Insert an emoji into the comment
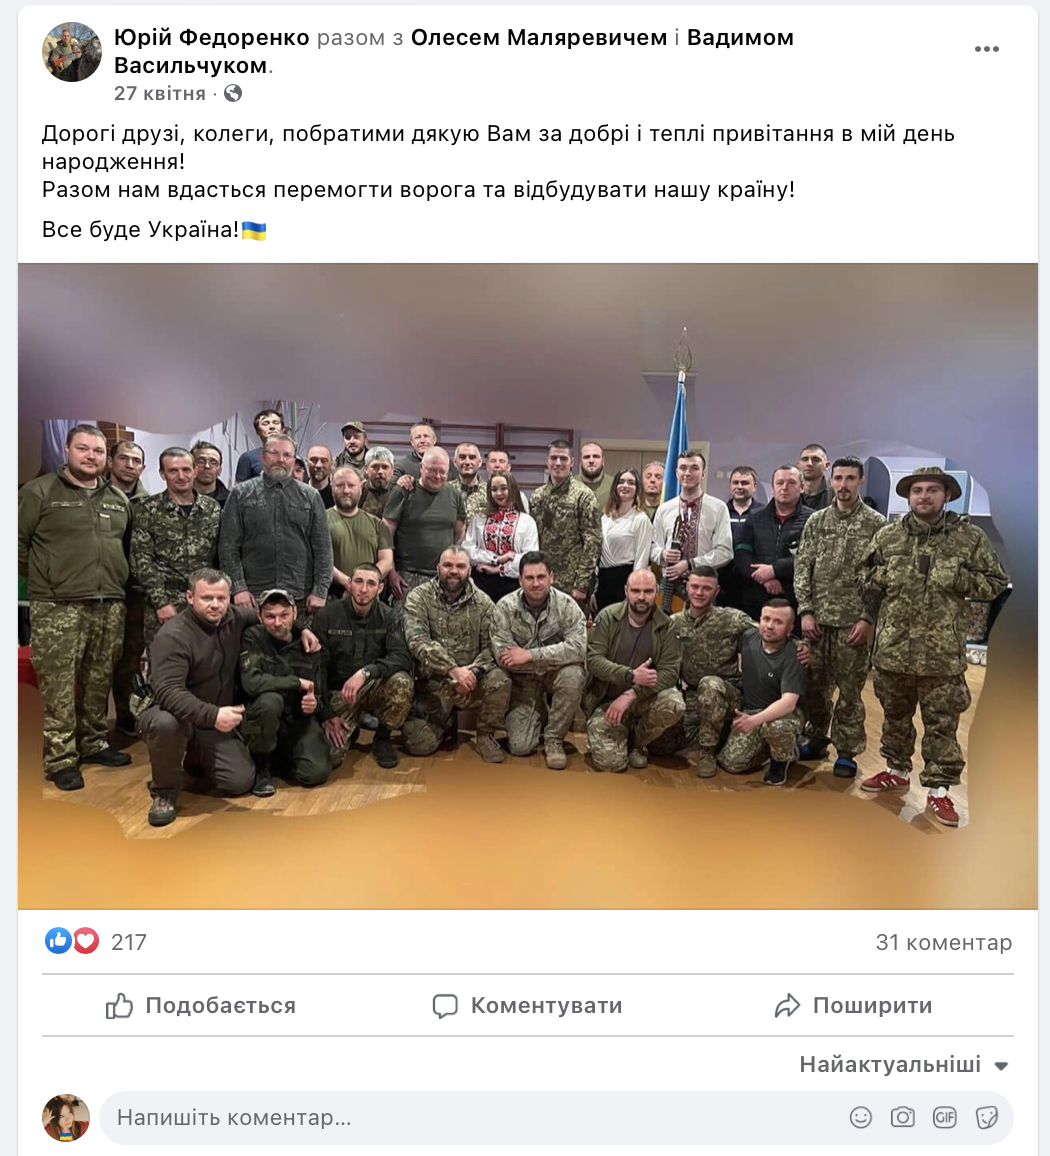1050x1156 pixels. [x=860, y=1118]
